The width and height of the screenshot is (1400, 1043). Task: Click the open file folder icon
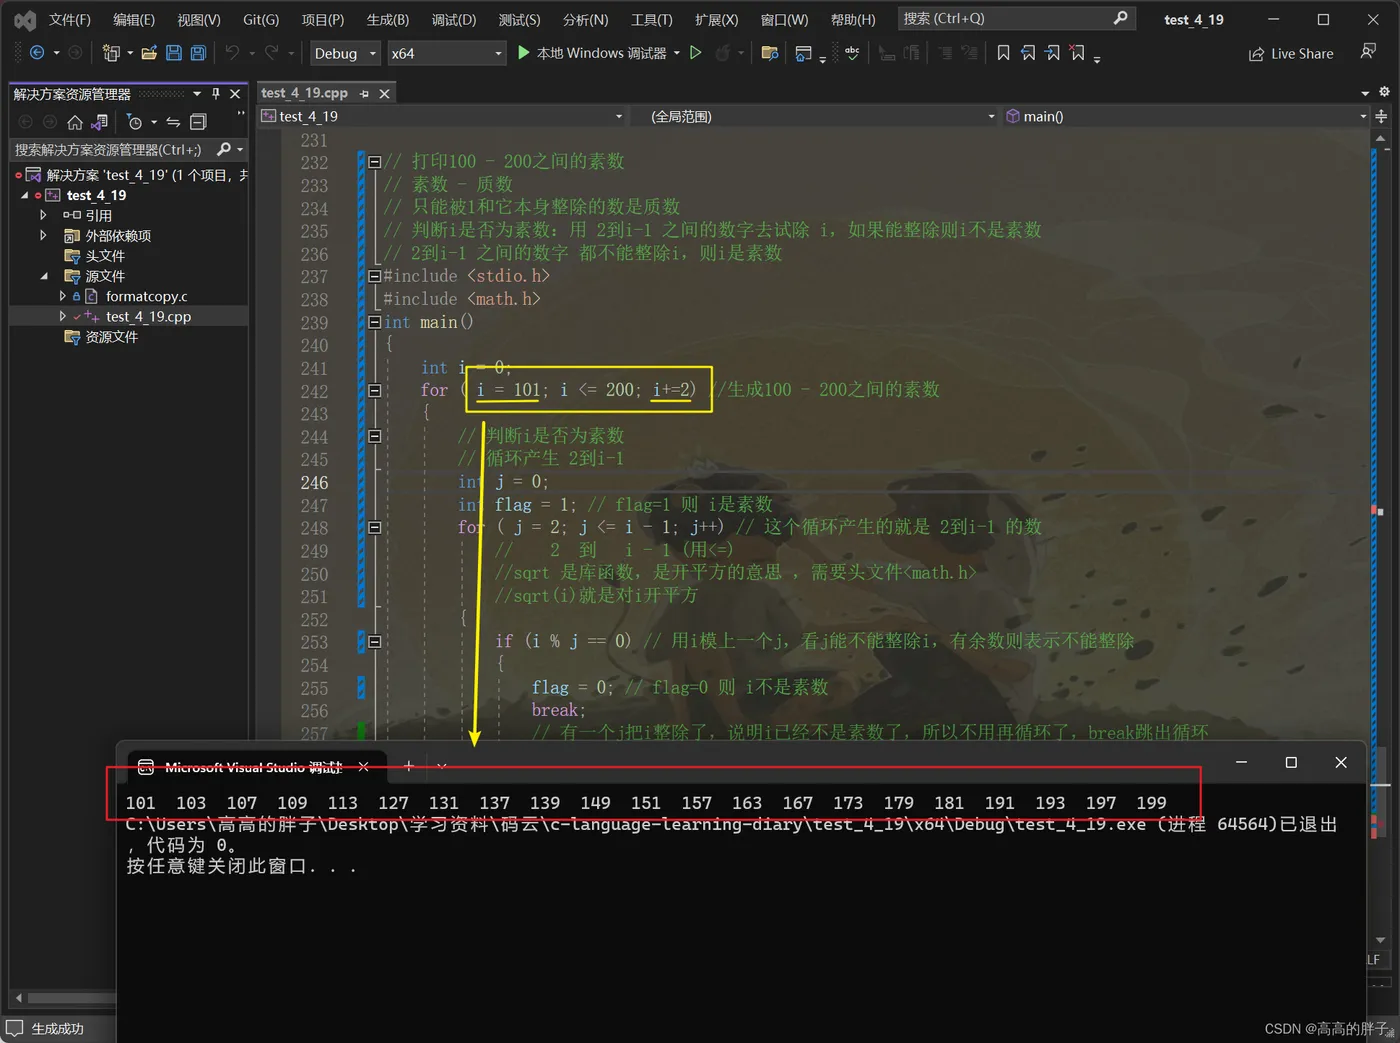[149, 53]
